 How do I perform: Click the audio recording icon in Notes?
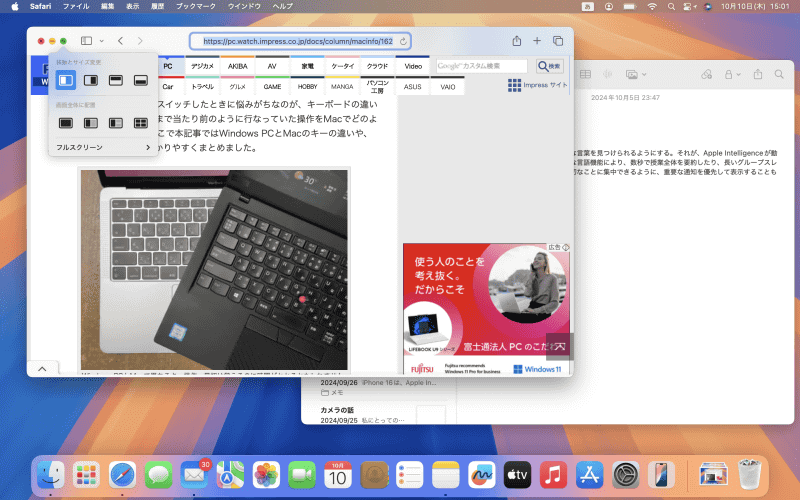[x=607, y=74]
